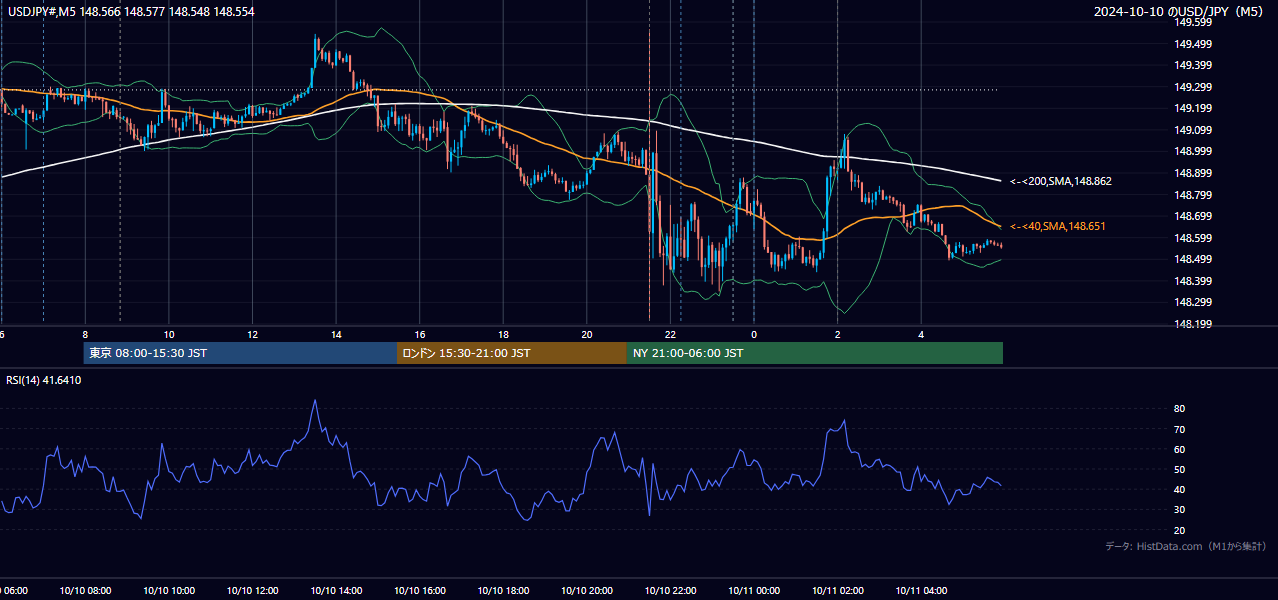Select price axis value 149.399
The width and height of the screenshot is (1278, 600).
(x=1193, y=65)
